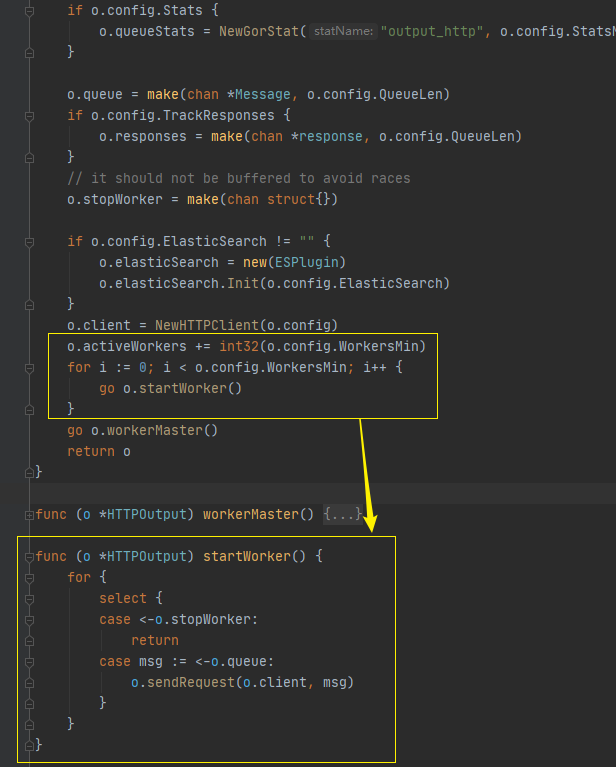
Task: Fold the 'if o.config.TrackResponses' block
Action: pos(29,116)
